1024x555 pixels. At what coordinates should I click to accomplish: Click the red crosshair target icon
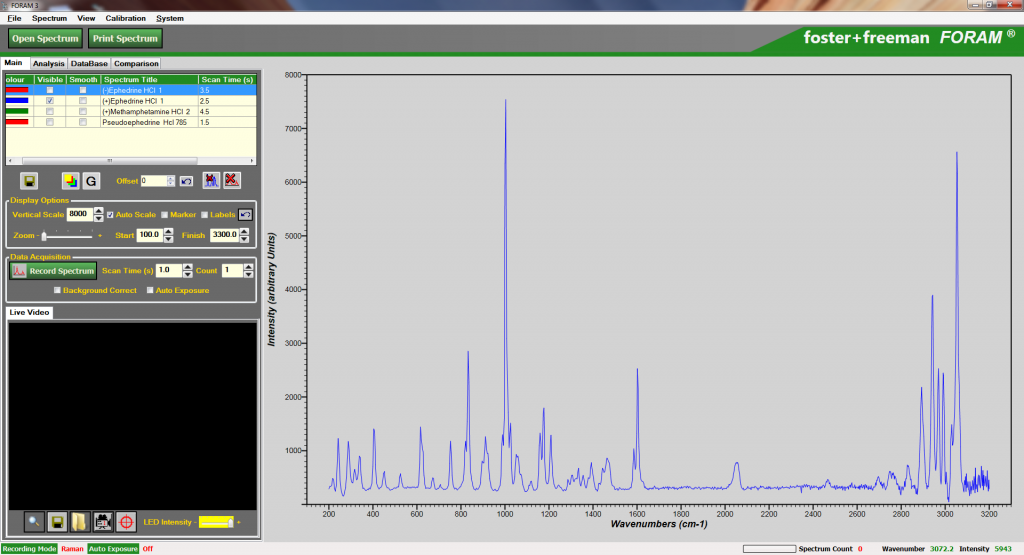coord(126,522)
